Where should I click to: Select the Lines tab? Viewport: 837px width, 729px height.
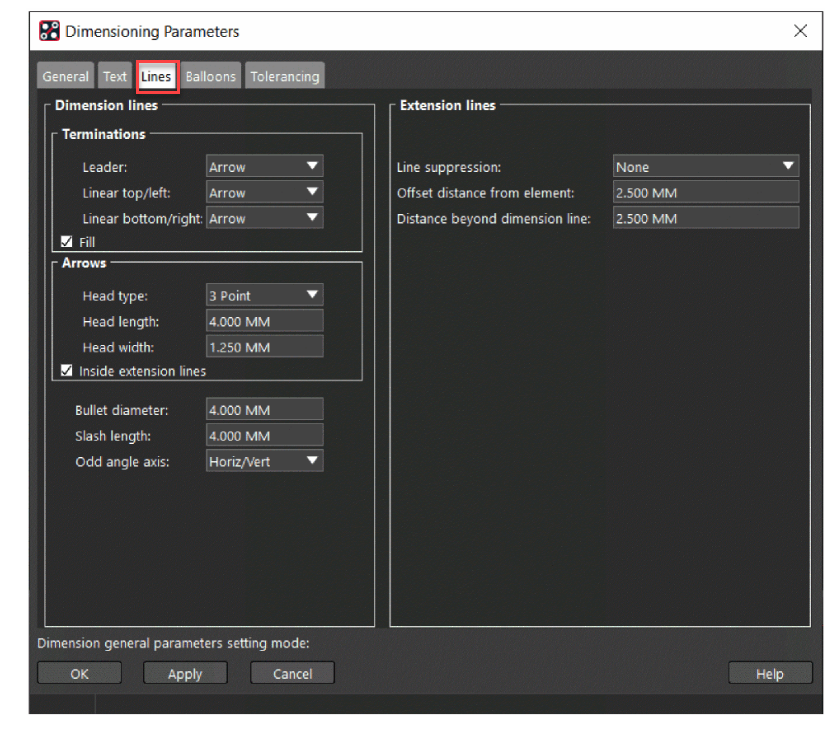pyautogui.click(x=156, y=76)
